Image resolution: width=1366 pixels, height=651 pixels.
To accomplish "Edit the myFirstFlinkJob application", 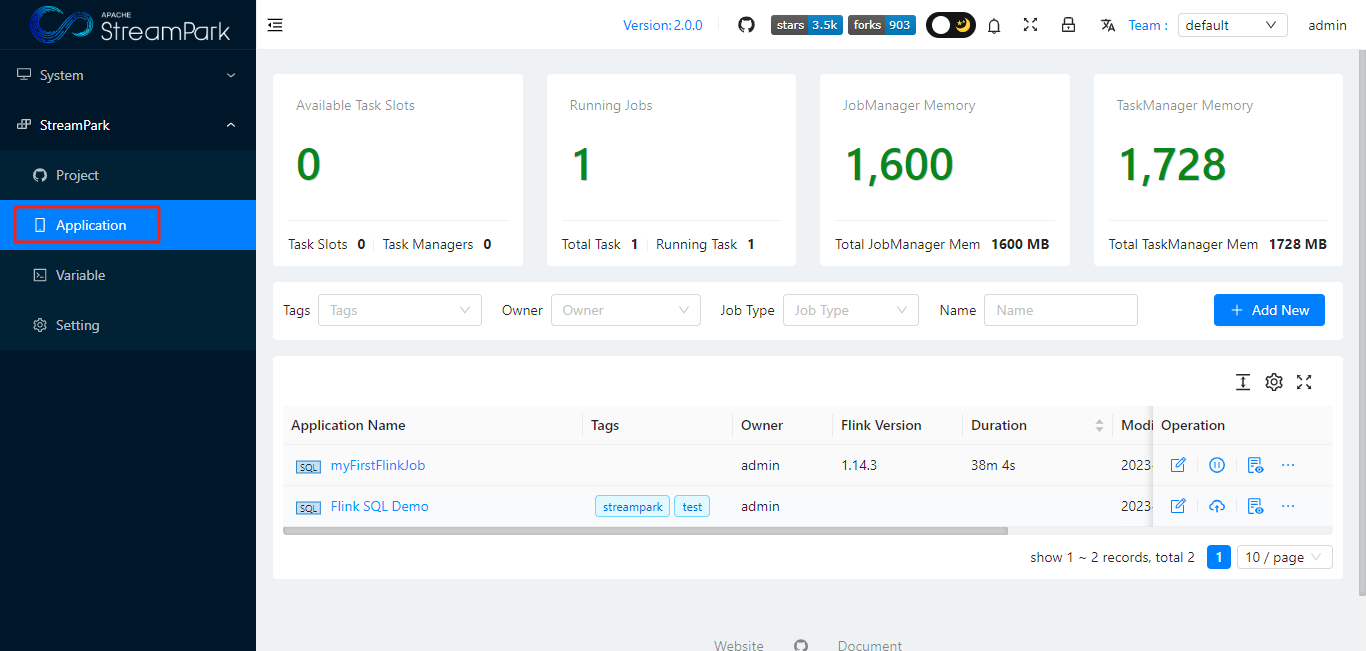I will 1178,465.
